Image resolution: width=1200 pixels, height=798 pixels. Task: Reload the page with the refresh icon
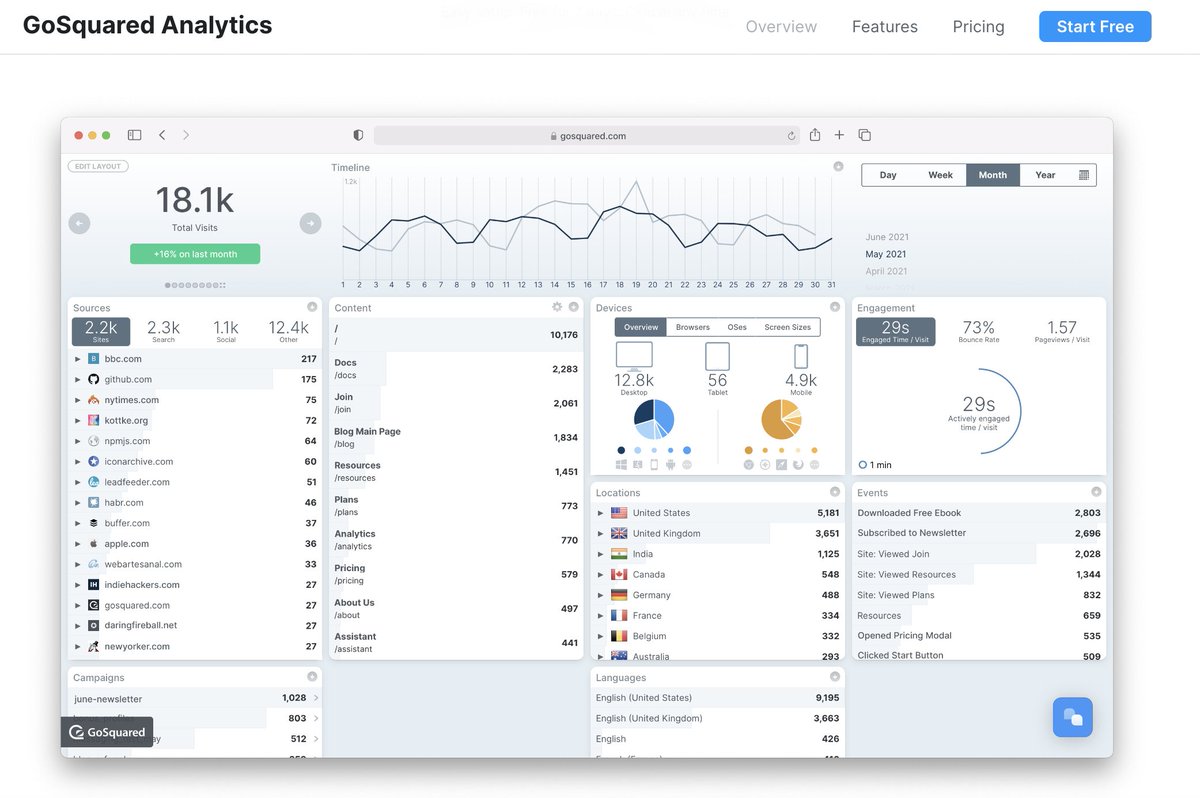coord(792,136)
